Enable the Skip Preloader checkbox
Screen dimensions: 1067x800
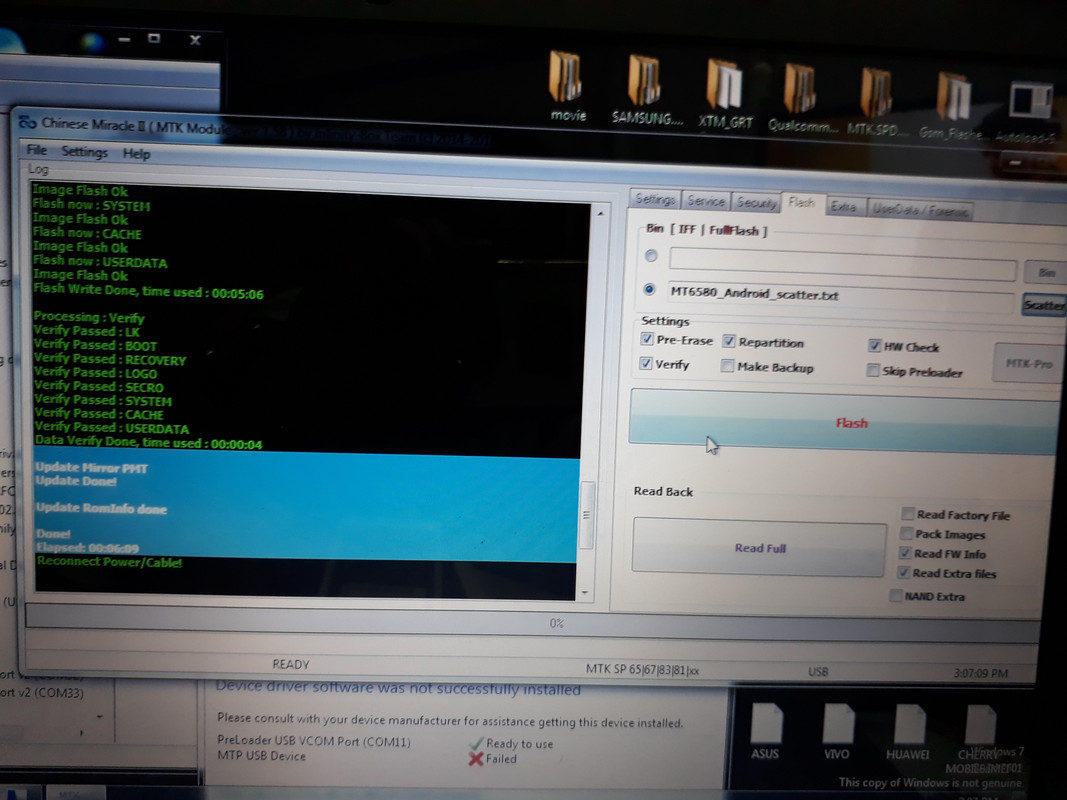872,370
